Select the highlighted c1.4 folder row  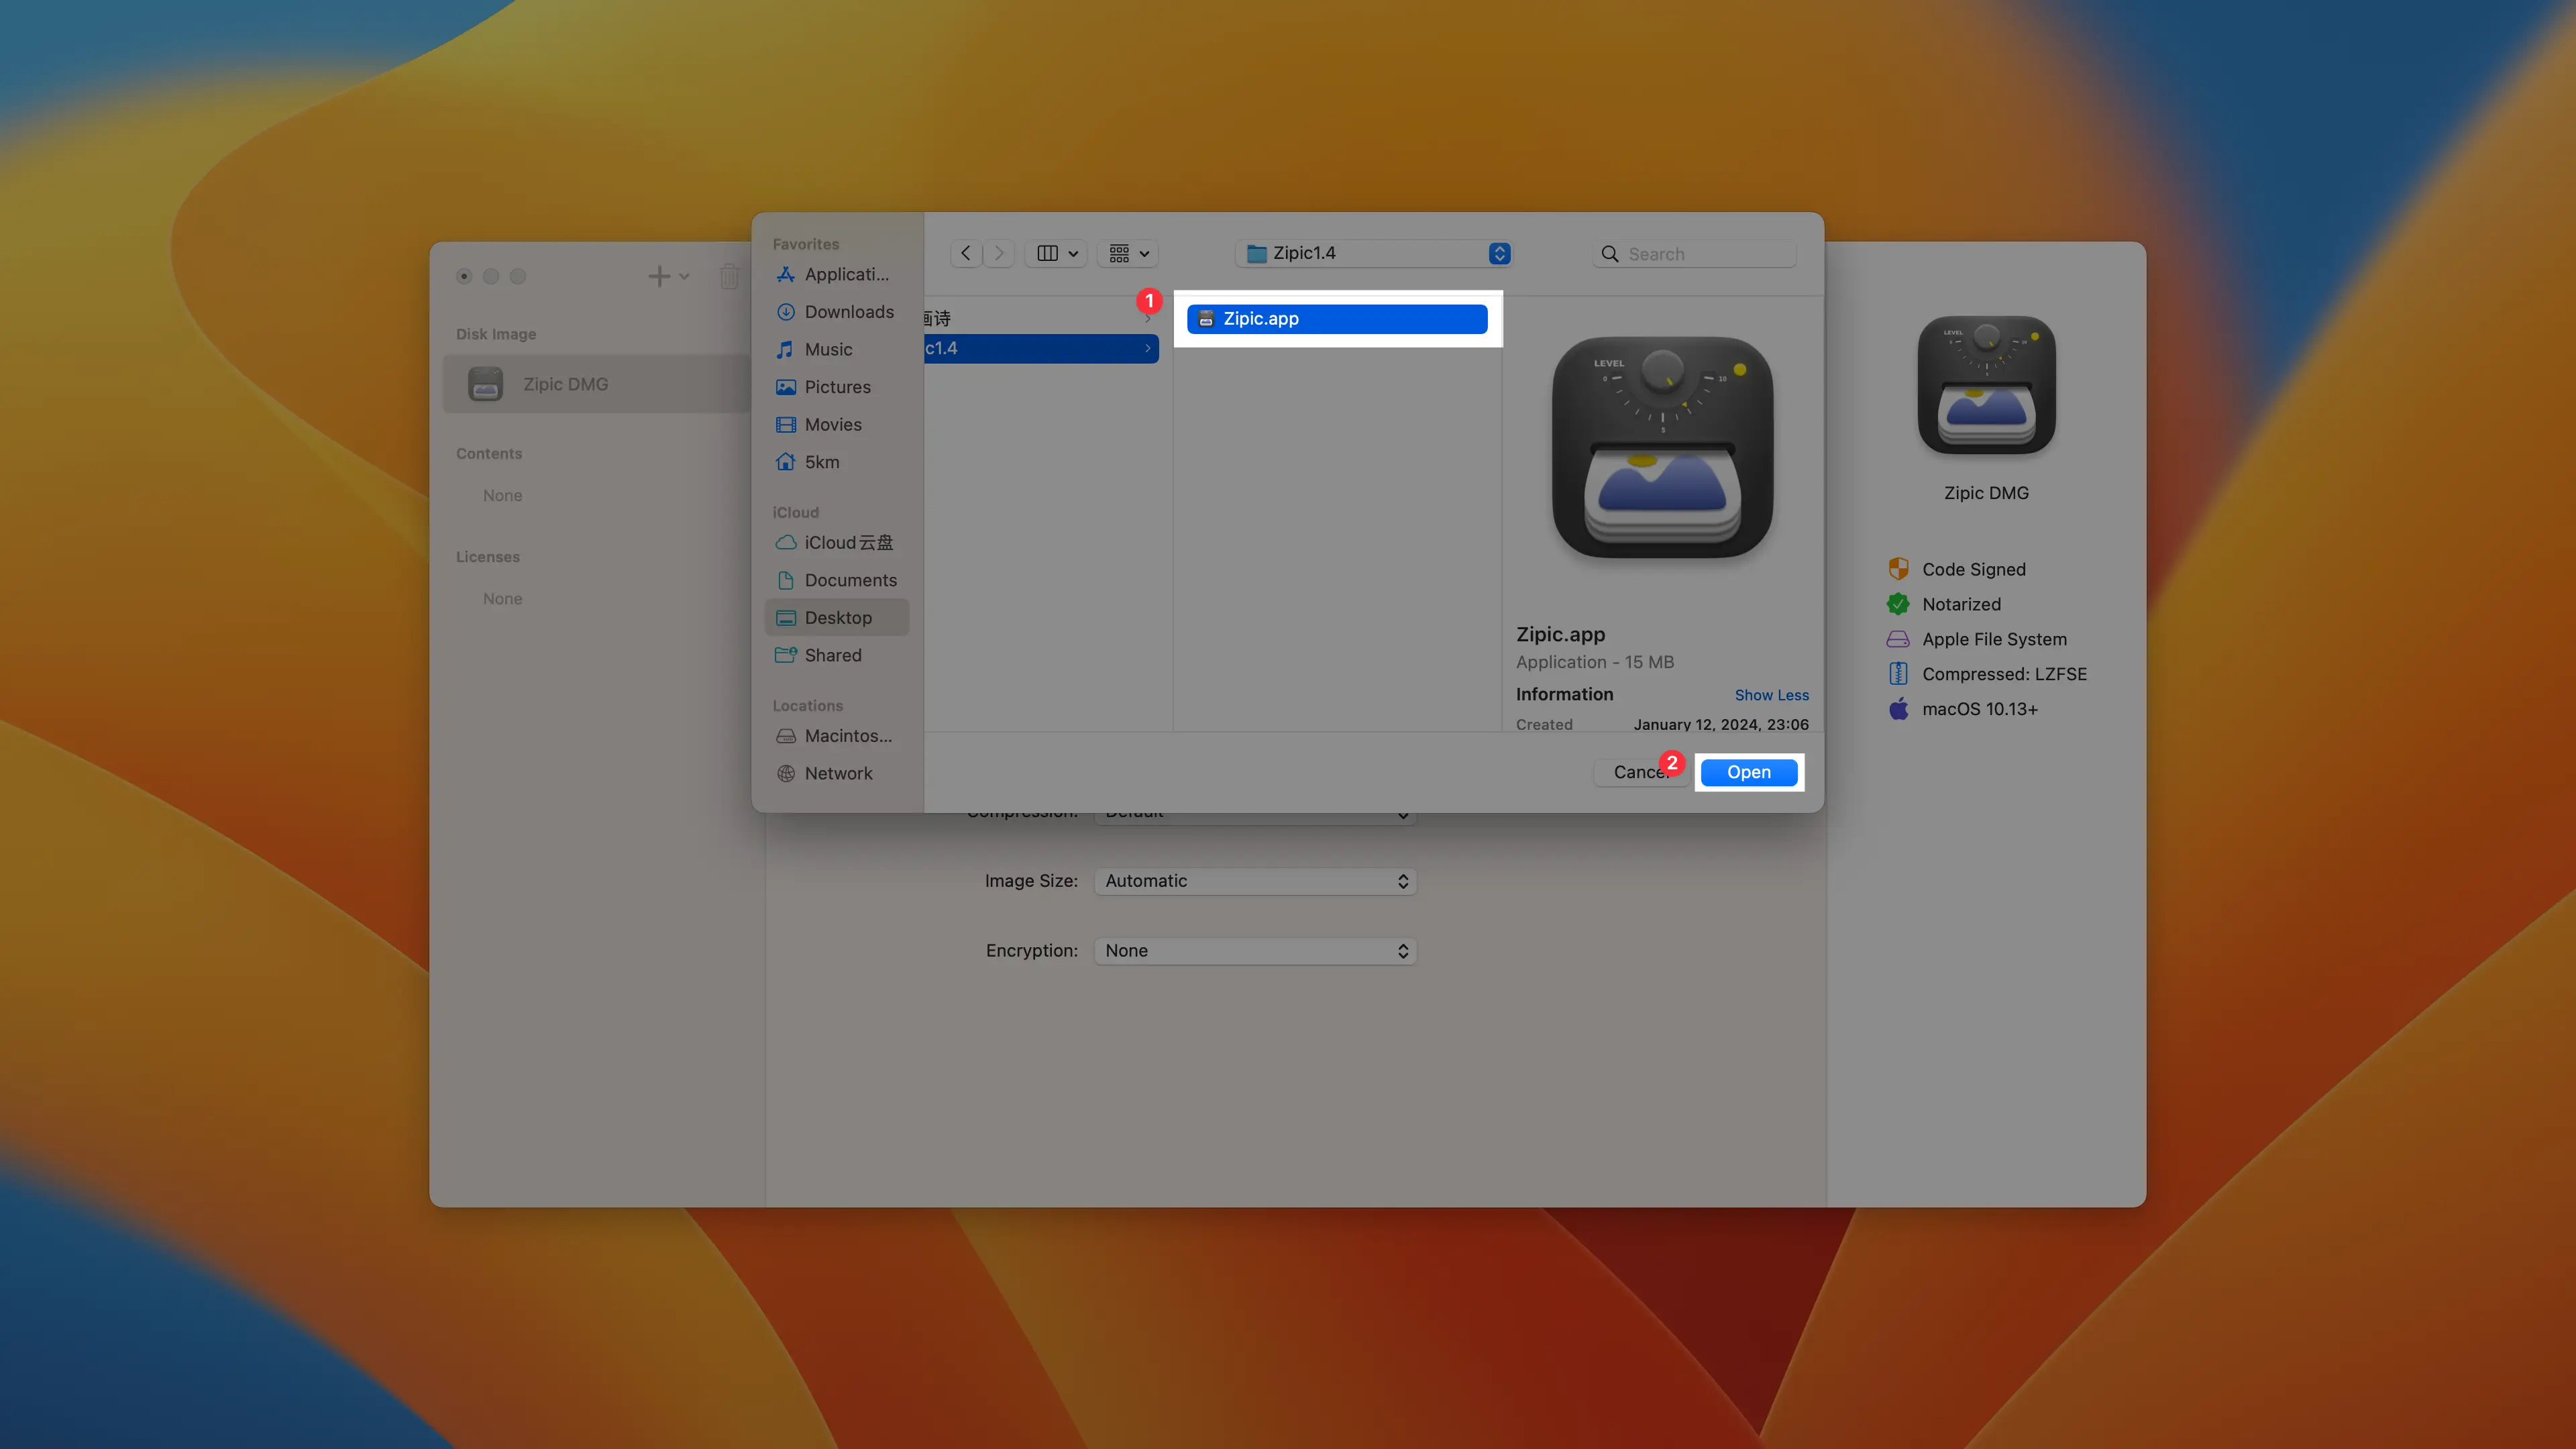point(1041,348)
